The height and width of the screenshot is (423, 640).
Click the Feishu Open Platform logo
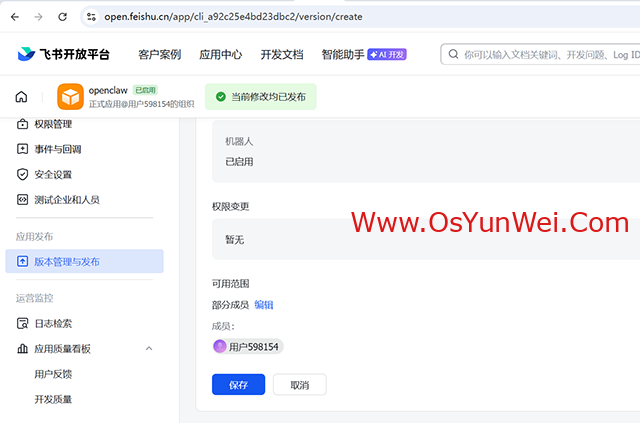[64, 55]
